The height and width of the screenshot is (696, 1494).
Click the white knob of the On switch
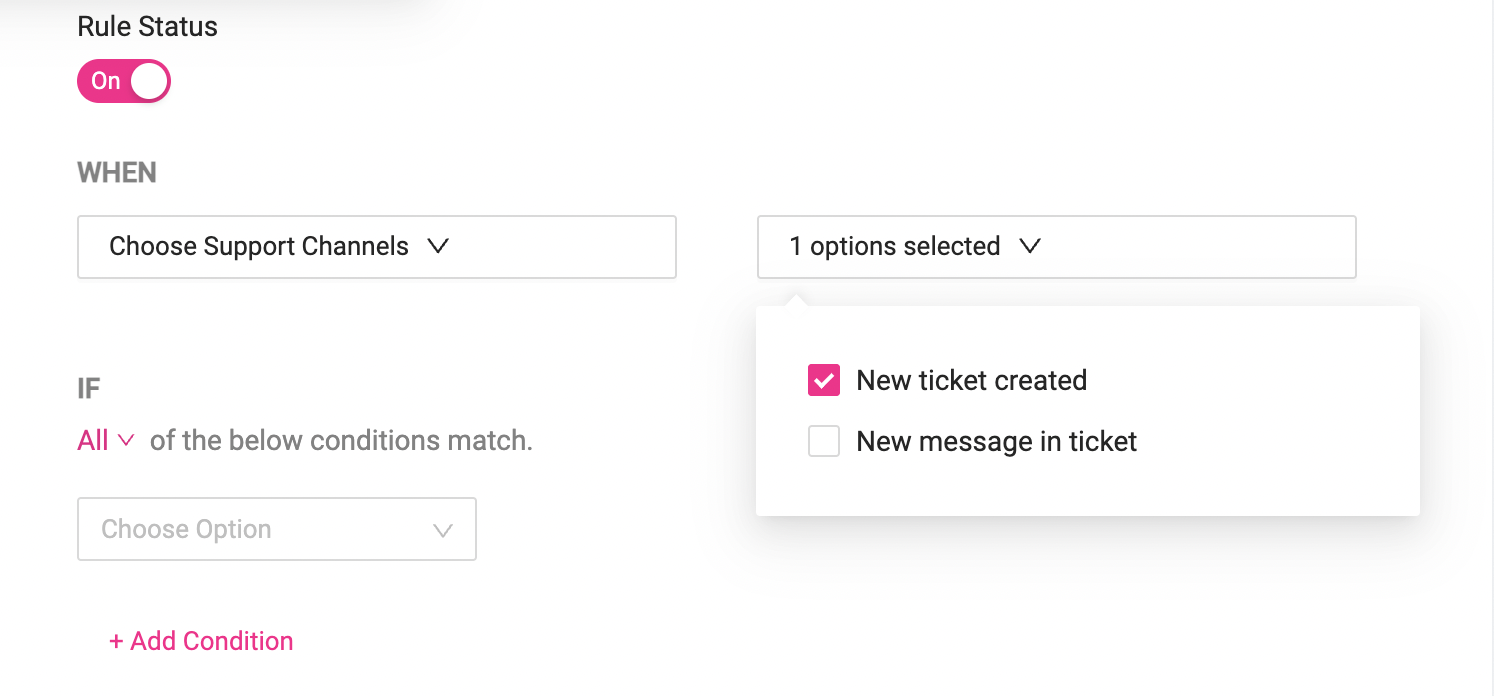[149, 81]
